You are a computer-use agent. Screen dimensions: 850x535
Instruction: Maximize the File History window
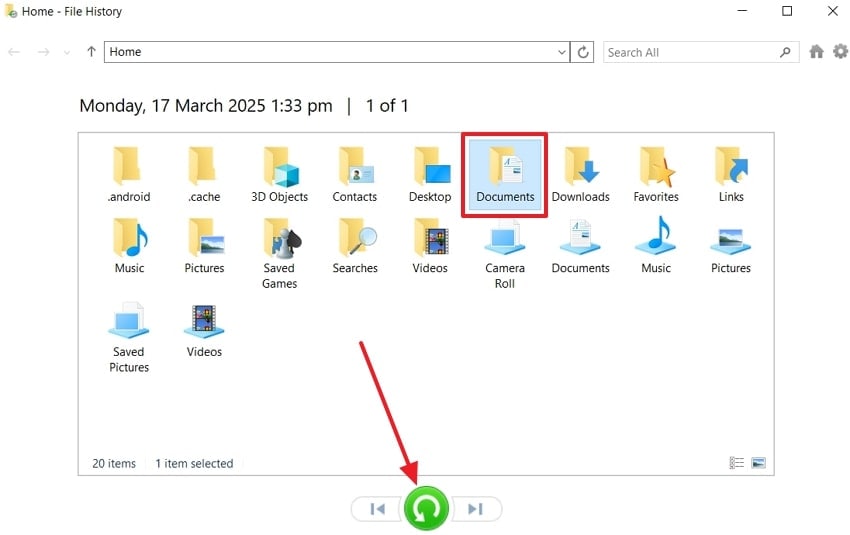click(x=787, y=11)
